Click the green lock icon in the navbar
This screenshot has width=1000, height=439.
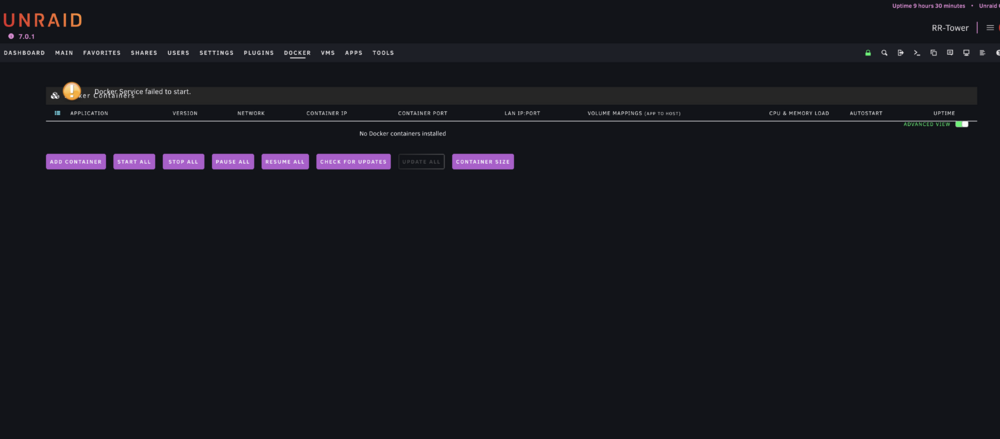868,53
